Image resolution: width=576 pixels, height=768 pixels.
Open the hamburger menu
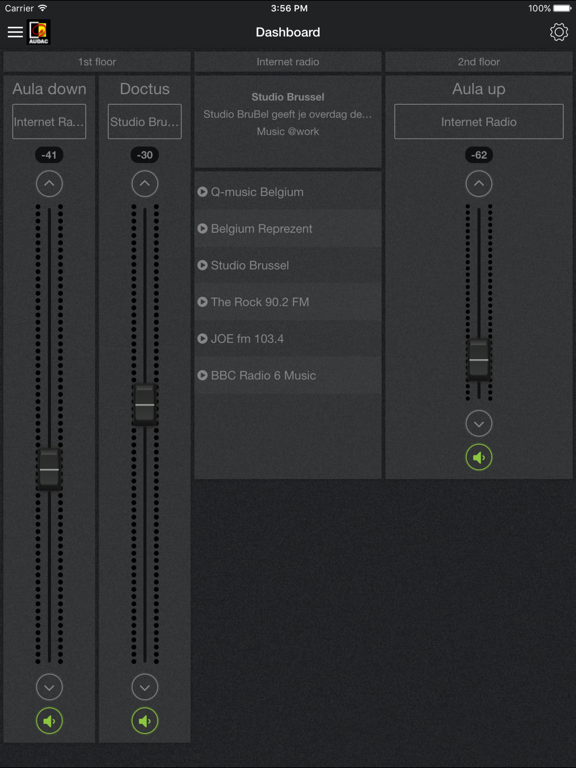15,32
